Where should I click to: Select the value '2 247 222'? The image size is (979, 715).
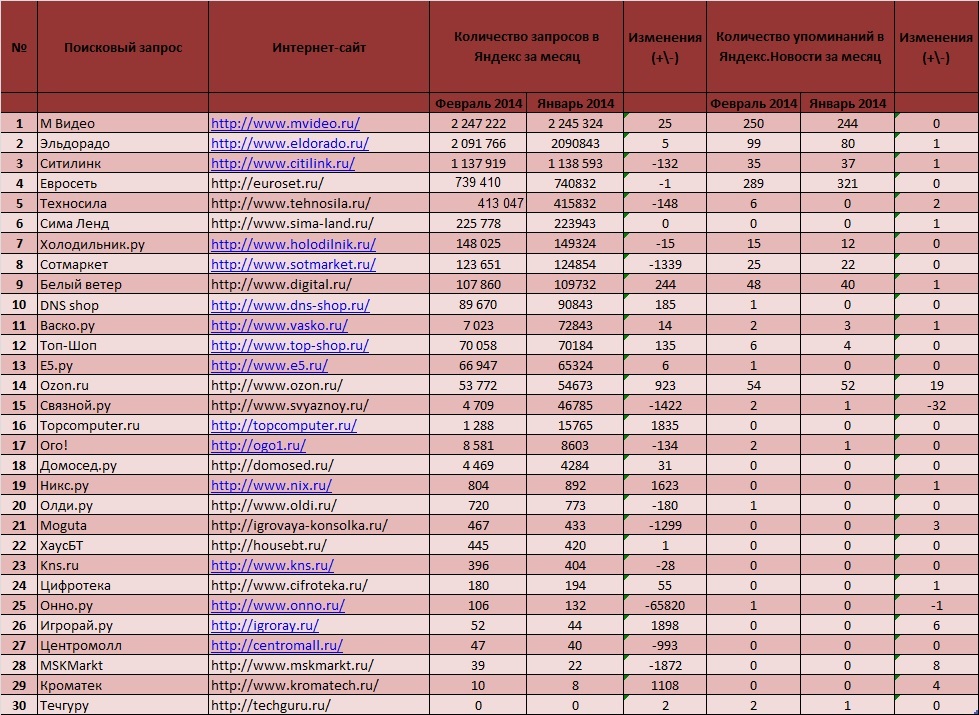tap(478, 123)
